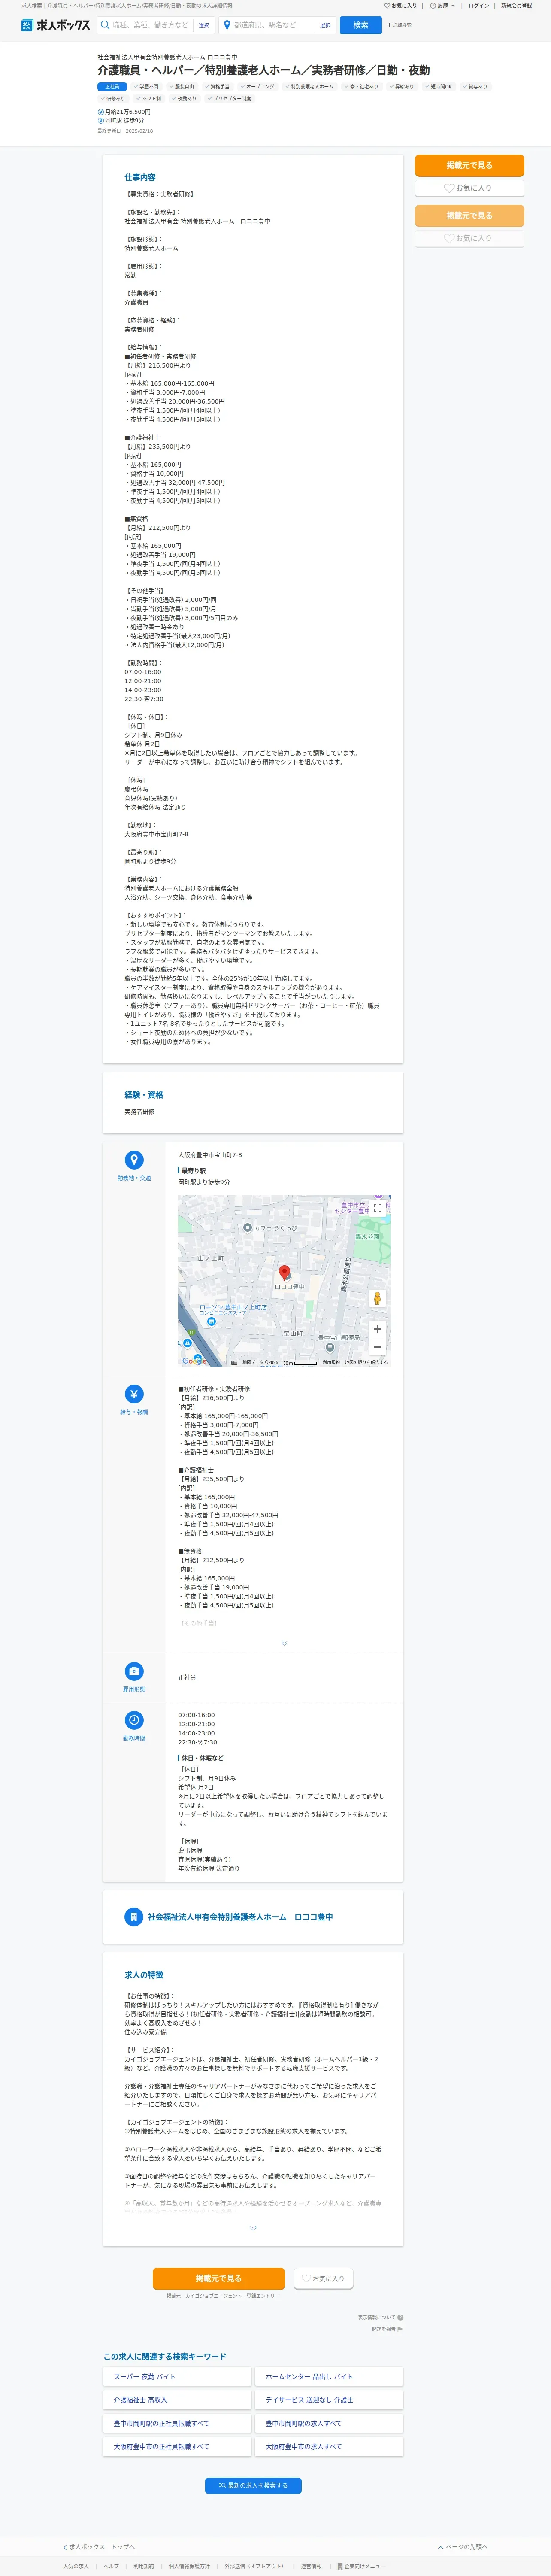Click the ローソン 豊中山ノ上町店 map label
Screen dimensions: 551x2576
[233, 1307]
